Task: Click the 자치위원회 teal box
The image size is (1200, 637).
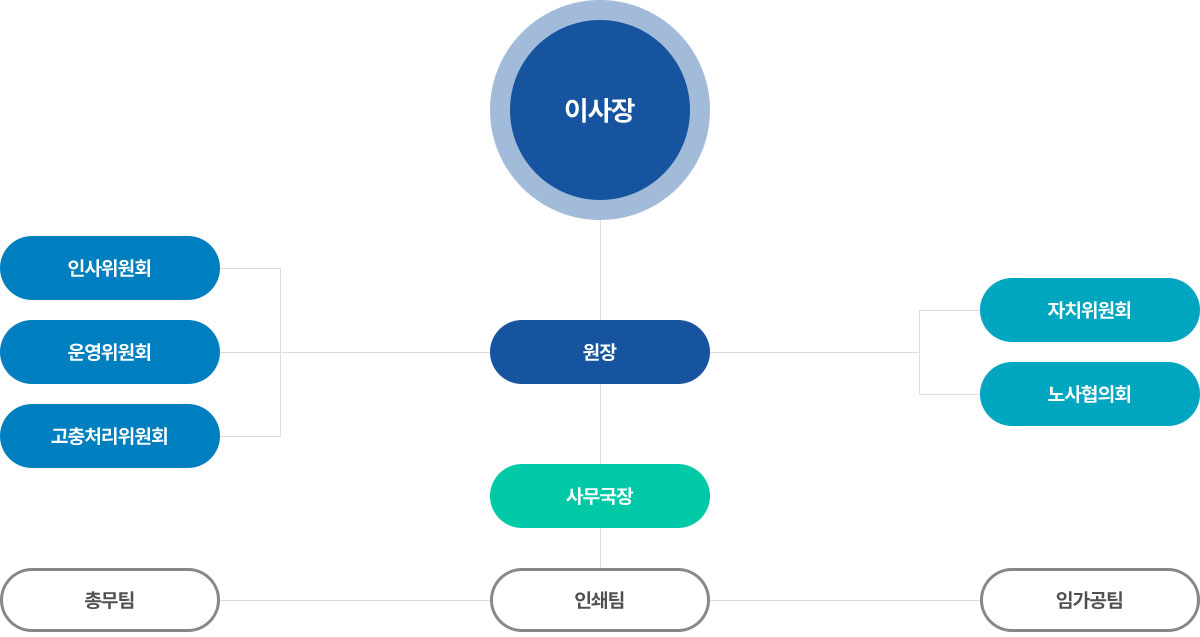Action: click(1090, 310)
